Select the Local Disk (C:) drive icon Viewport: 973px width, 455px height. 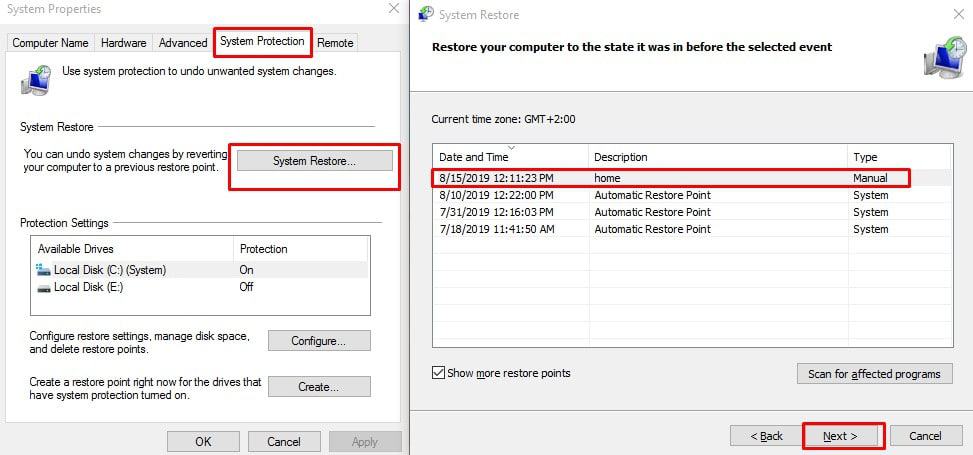coord(43,270)
